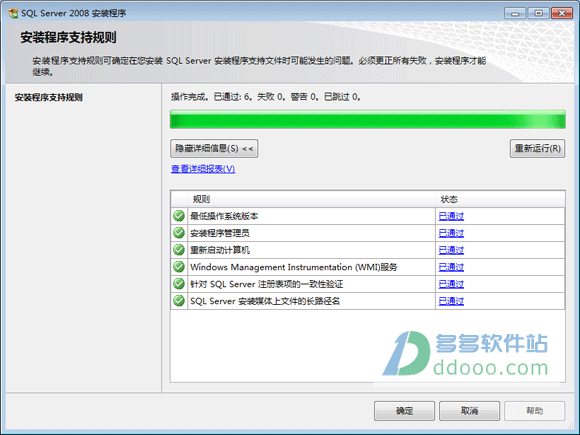
Task: Select 针对 SQL Server 注册表项的一致性验证 text
Action: tap(267, 284)
